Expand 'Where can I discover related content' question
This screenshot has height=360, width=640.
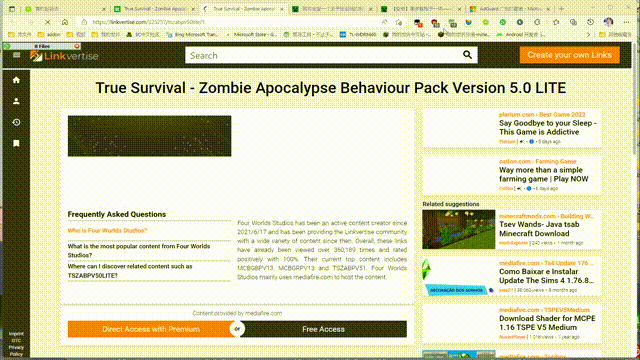[130, 271]
